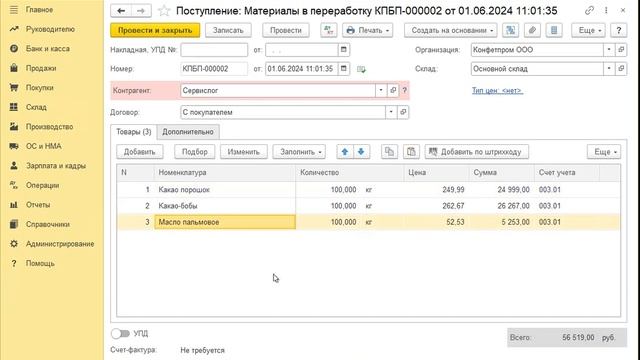Switch to Товары (3) tab
Screen dimensions: 640x360
tap(133, 132)
